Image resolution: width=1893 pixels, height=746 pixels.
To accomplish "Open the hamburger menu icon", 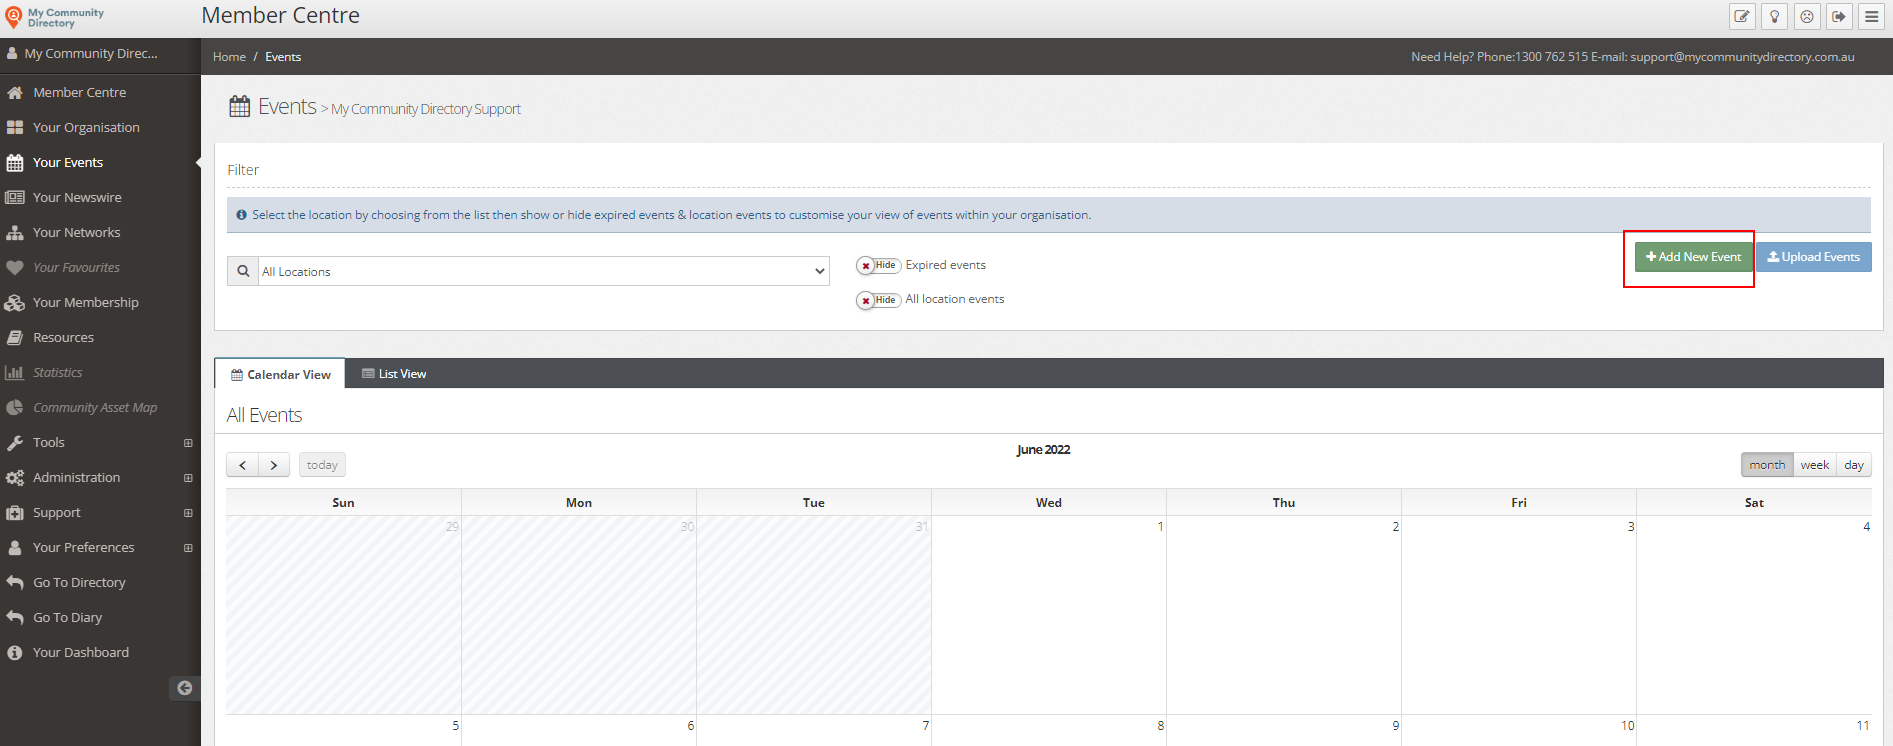I will click(x=1871, y=16).
